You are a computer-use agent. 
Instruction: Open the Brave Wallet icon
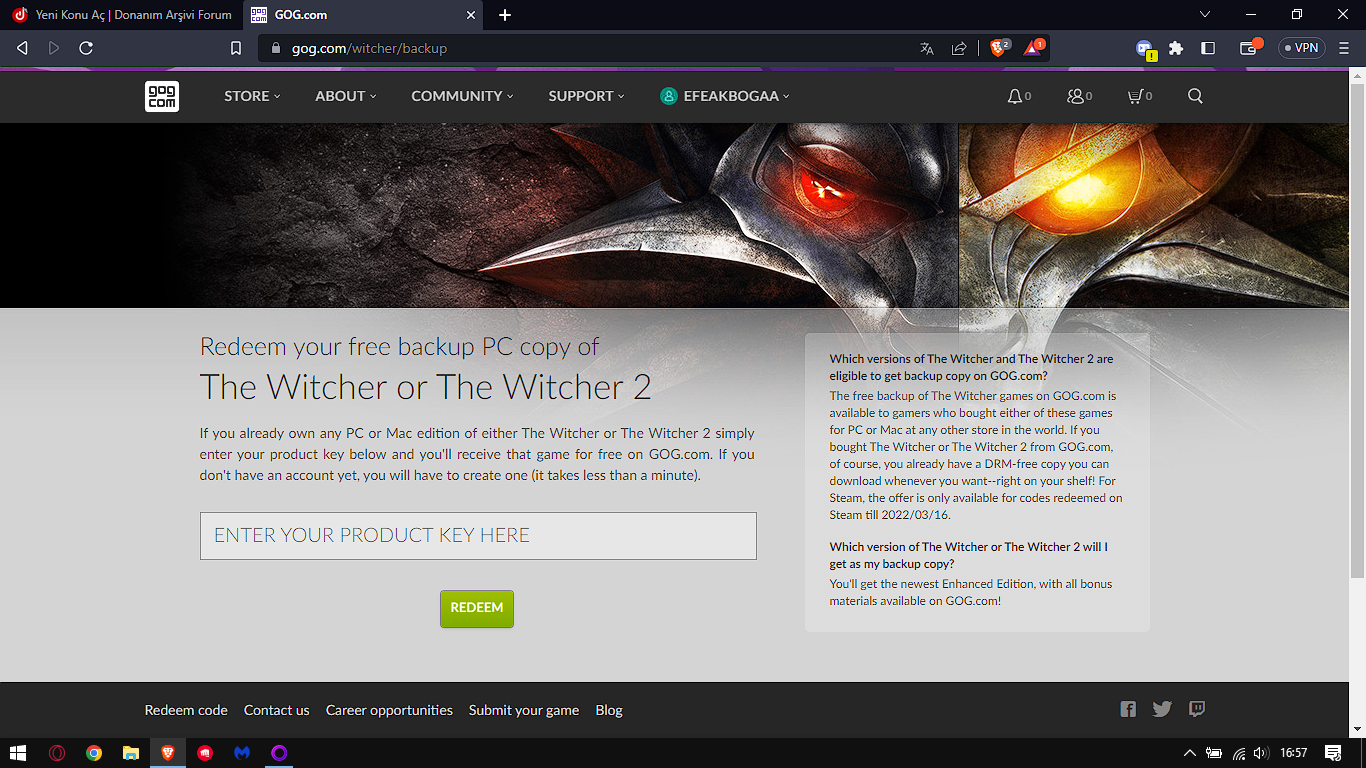(x=1250, y=48)
